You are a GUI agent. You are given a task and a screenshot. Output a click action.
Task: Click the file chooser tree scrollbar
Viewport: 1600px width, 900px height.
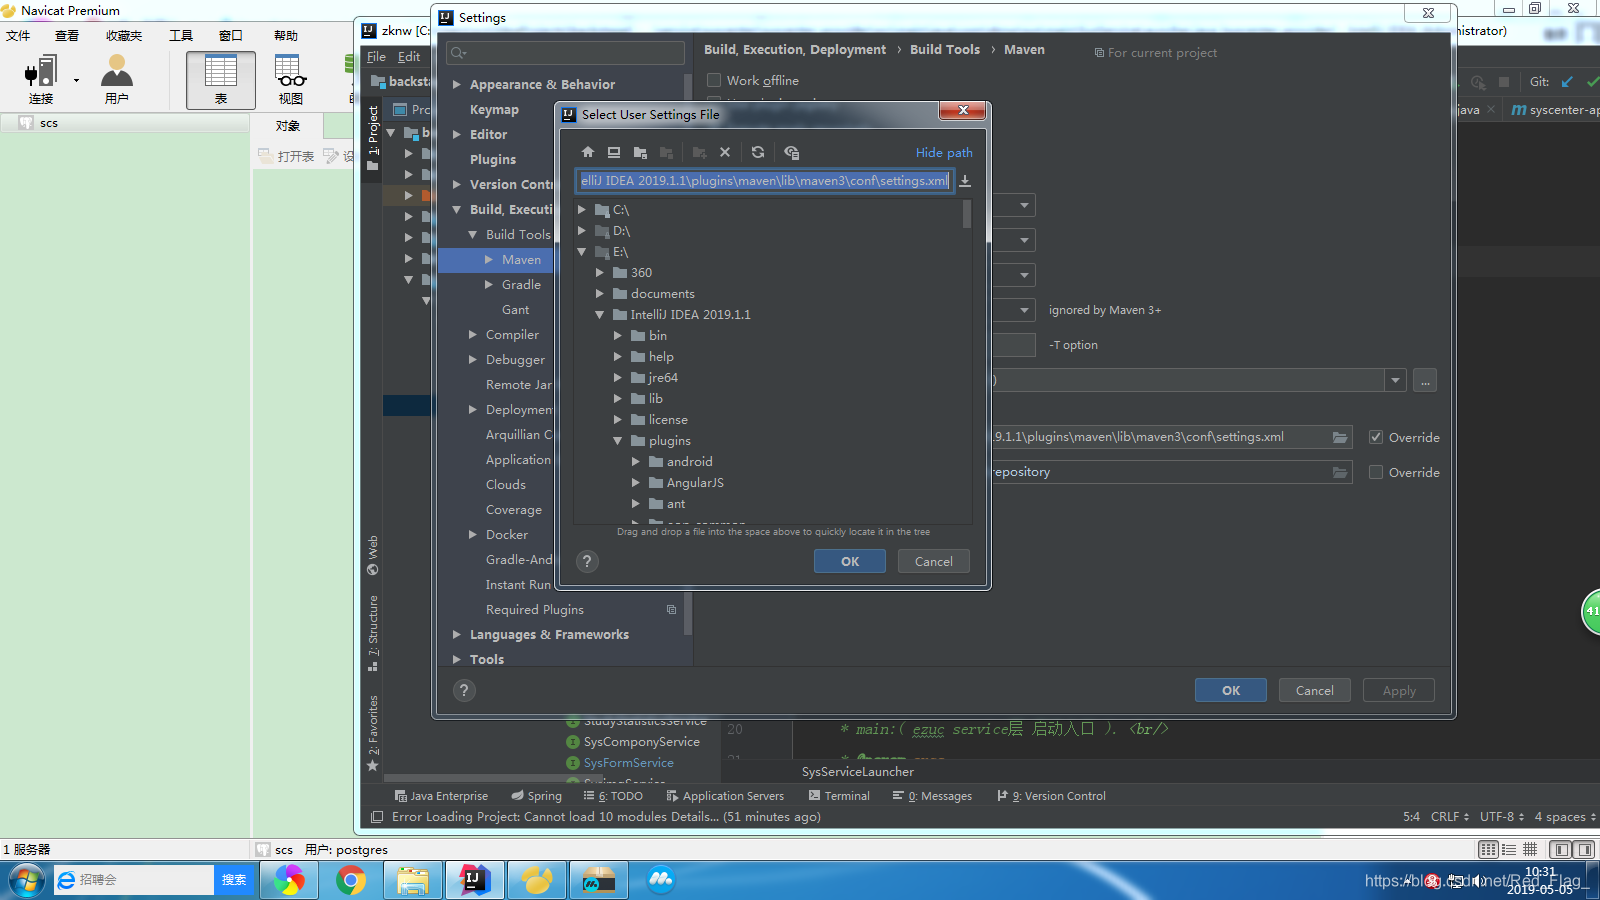[x=967, y=215]
